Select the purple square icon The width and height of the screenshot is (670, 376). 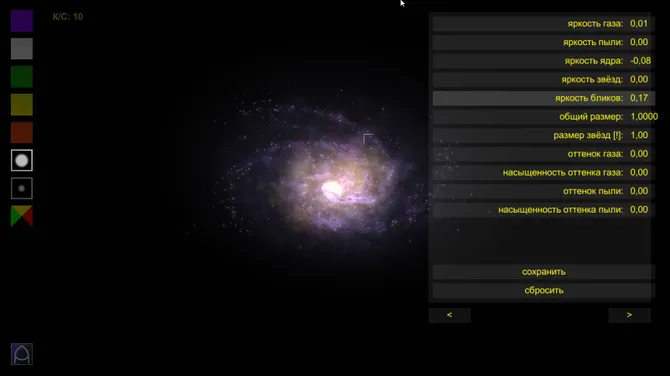22,21
